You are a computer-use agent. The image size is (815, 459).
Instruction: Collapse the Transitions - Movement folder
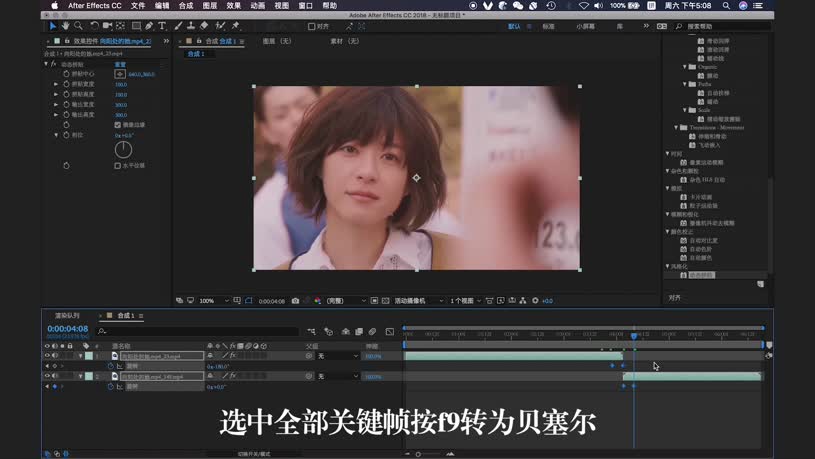(676, 127)
